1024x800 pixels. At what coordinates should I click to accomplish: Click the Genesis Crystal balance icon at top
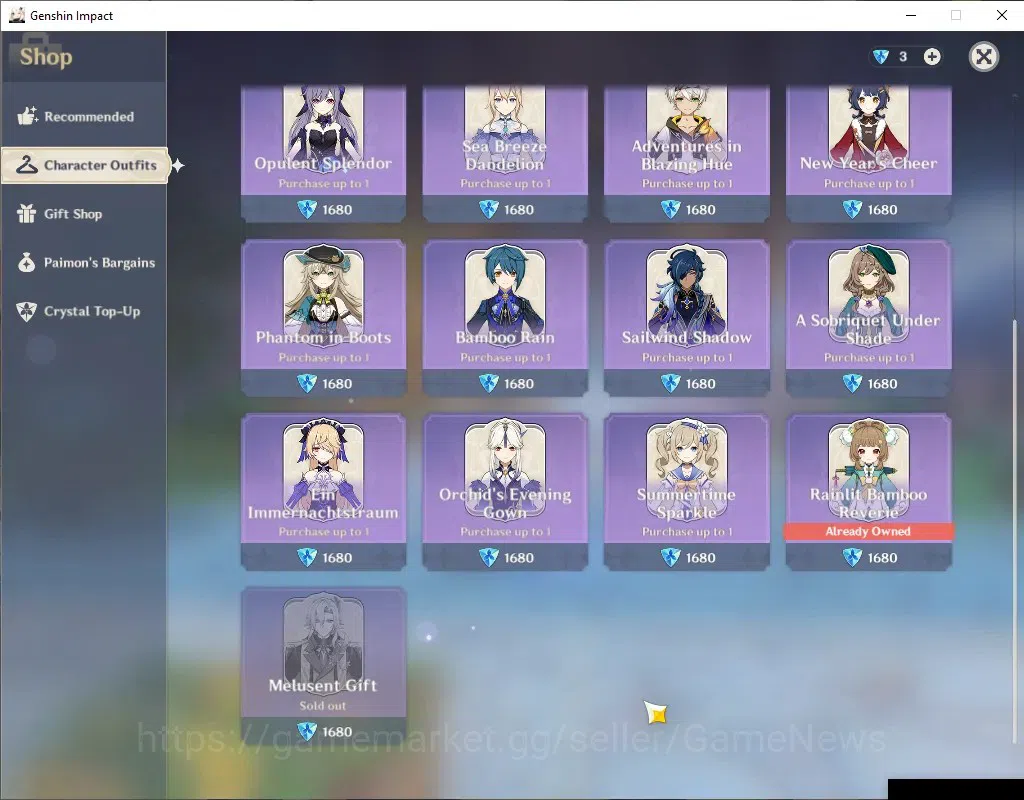[880, 57]
